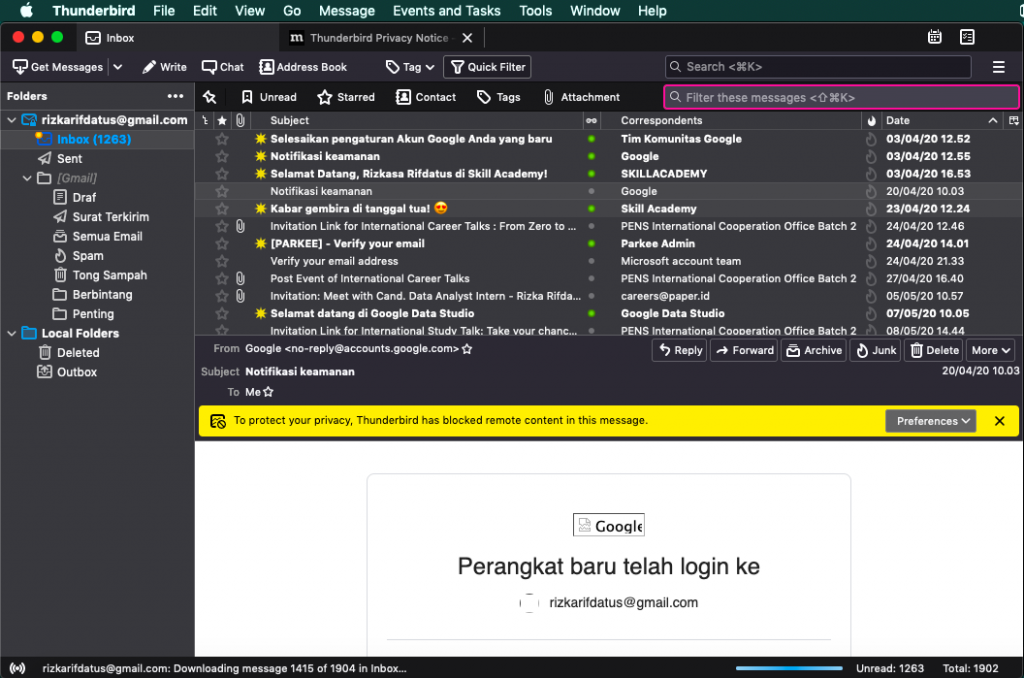This screenshot has height=678, width=1024.
Task: Open the Events and Tasks menu
Action: tap(446, 11)
